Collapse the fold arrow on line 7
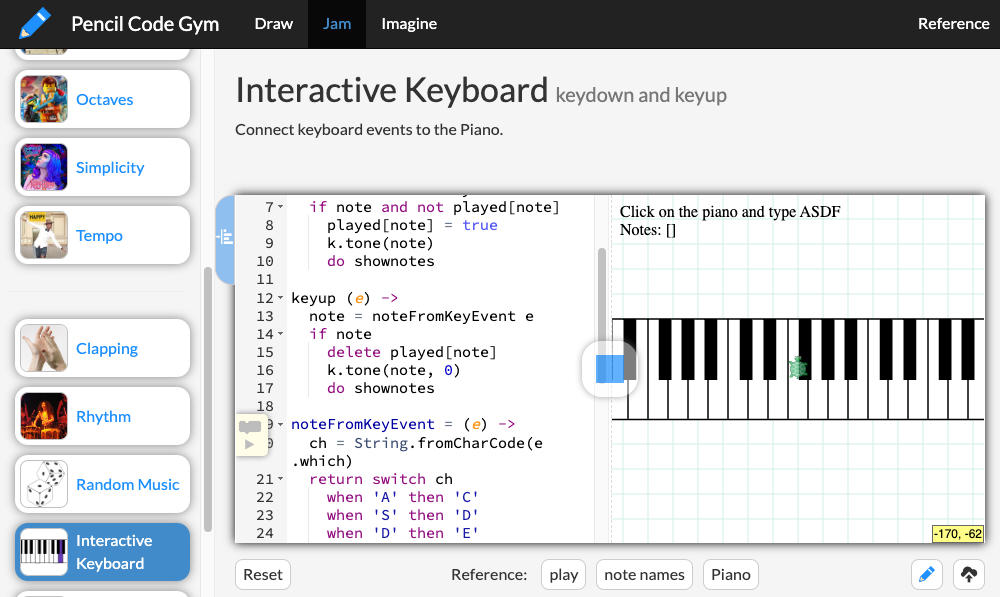The width and height of the screenshot is (1000, 597). click(x=280, y=207)
